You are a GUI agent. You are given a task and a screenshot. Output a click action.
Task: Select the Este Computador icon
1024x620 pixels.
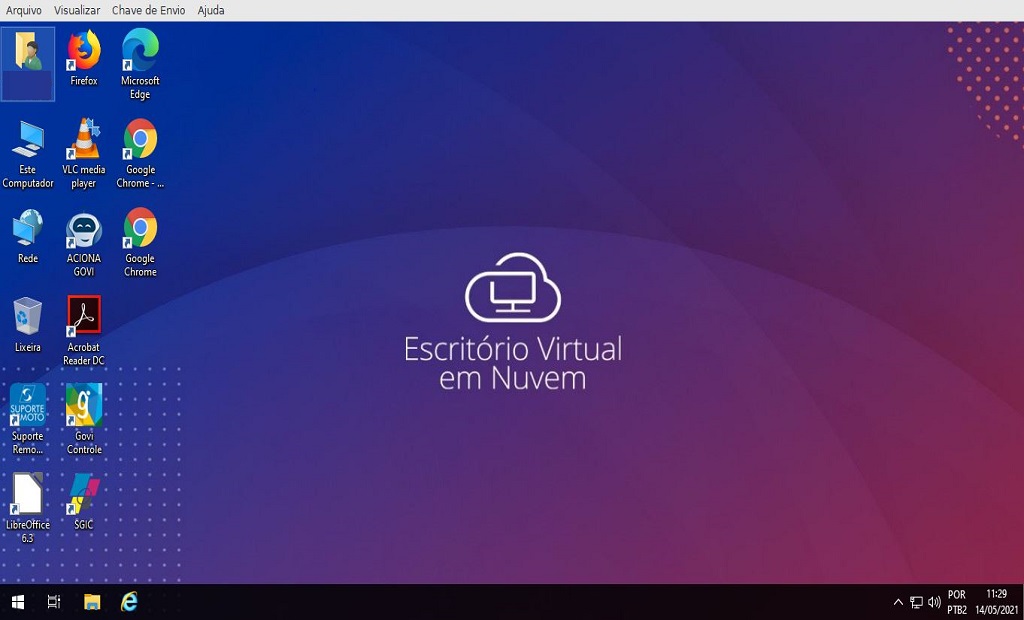28,140
